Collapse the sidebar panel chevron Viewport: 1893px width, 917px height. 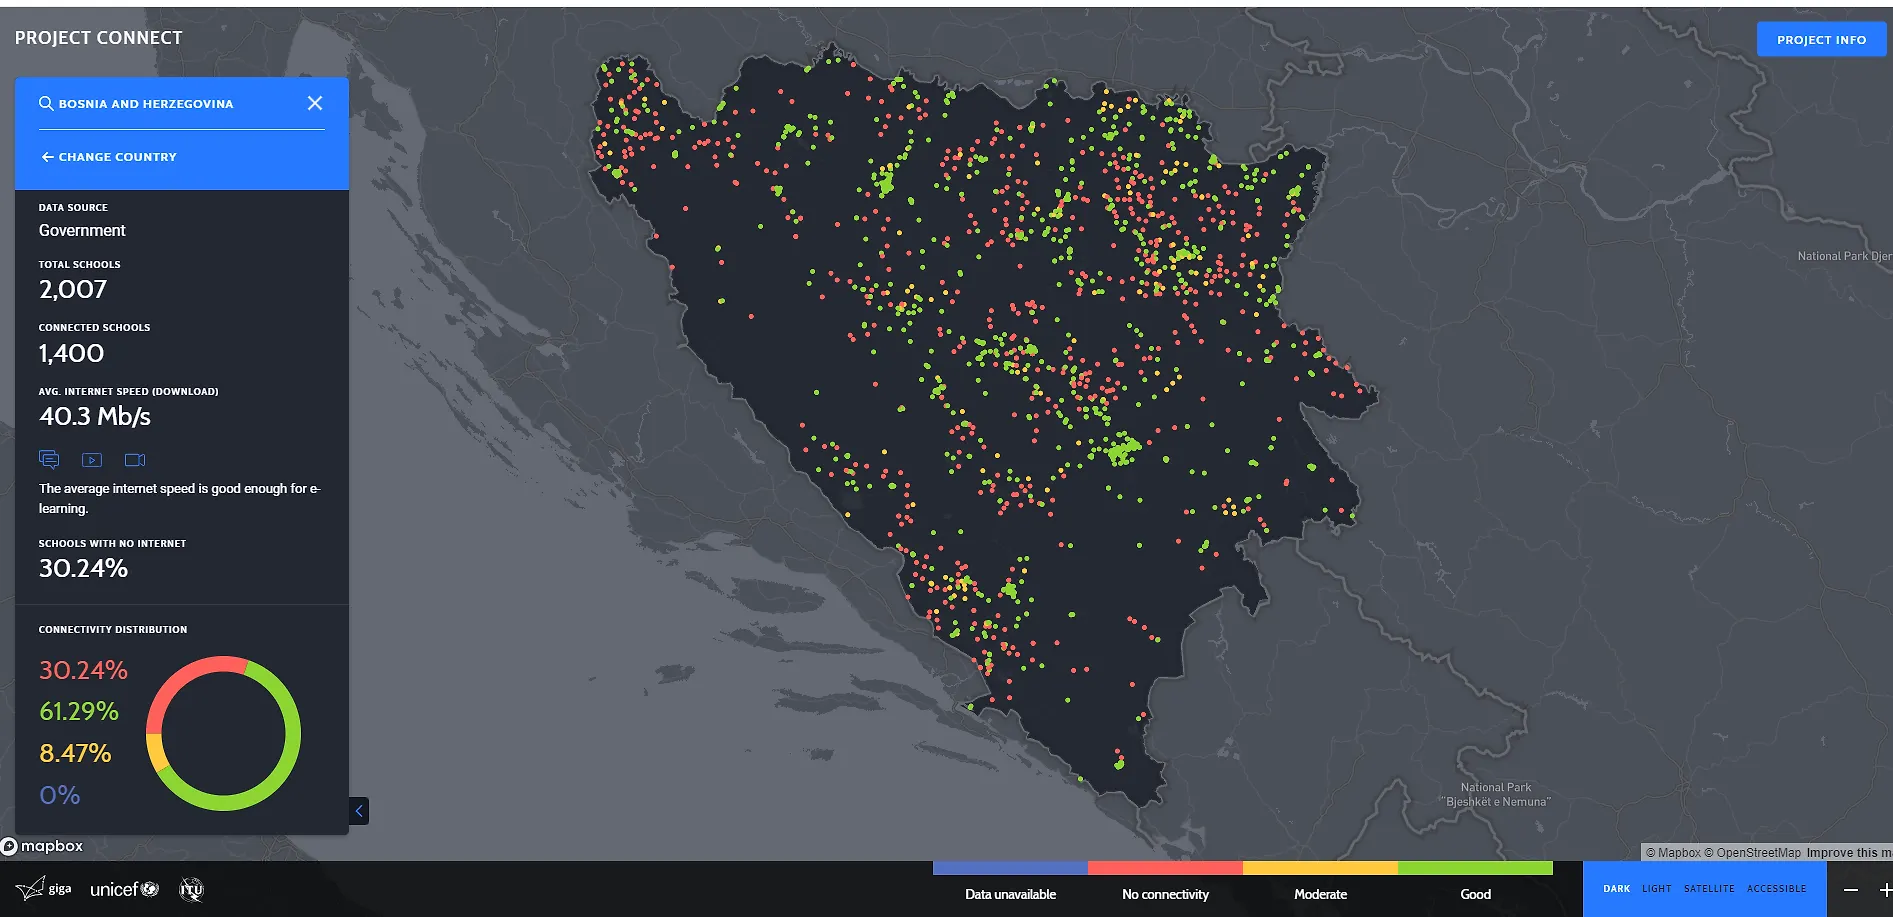coord(359,810)
